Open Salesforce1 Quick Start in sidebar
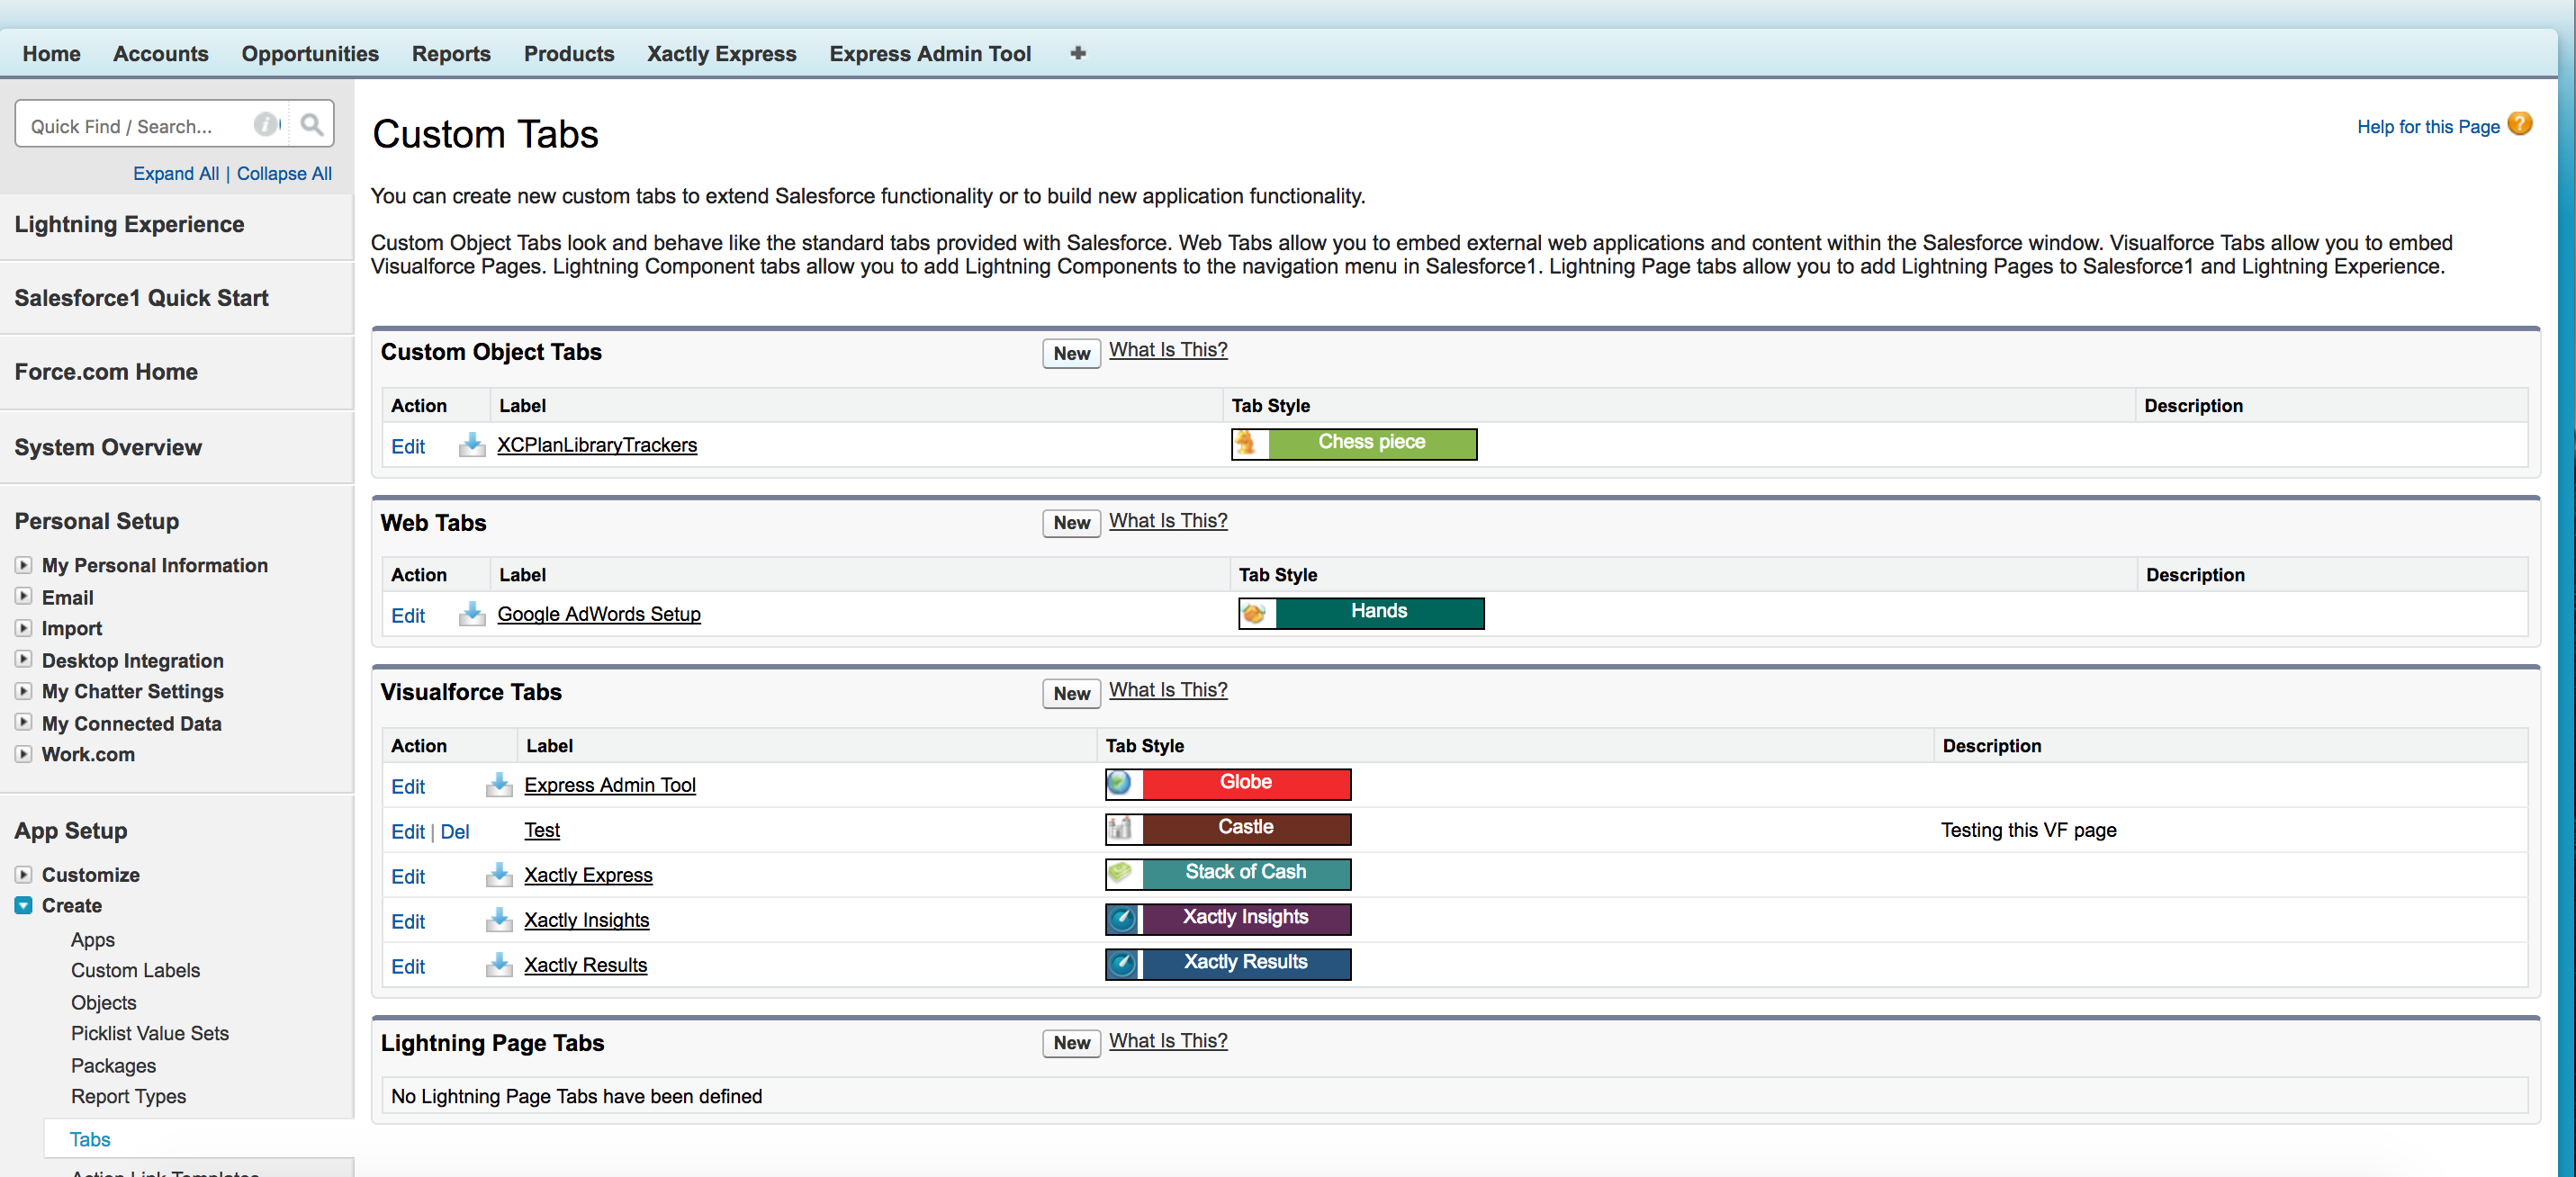 (x=141, y=298)
